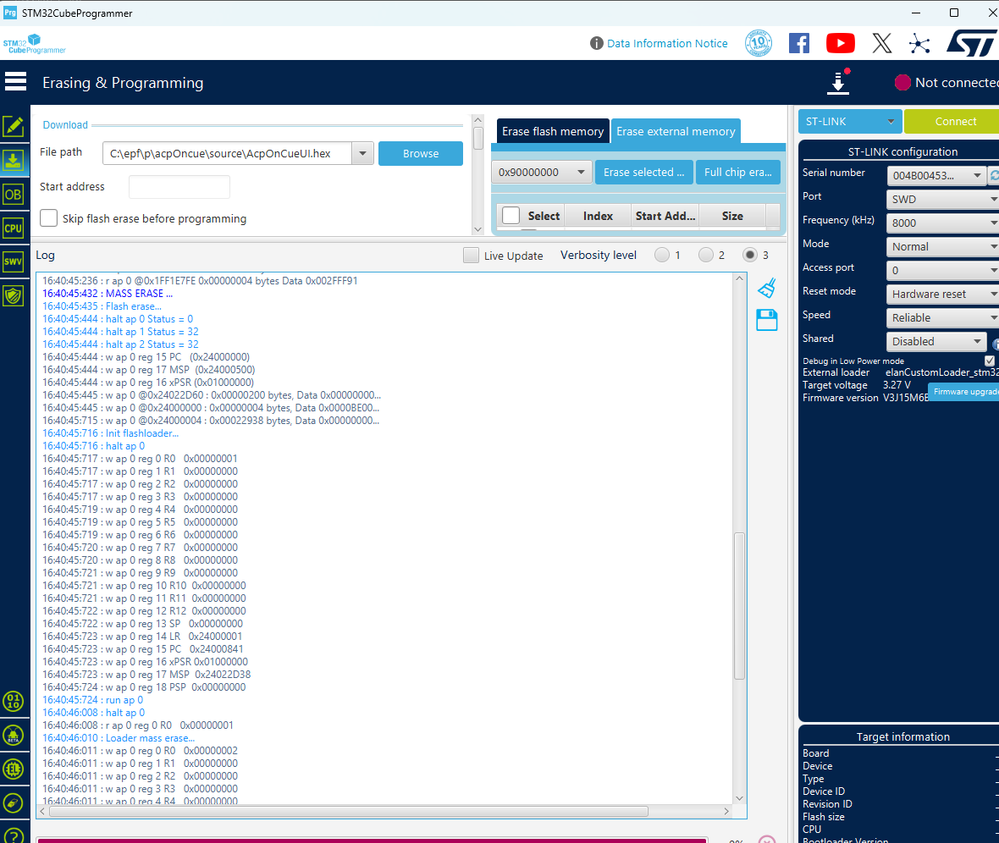Click the 10 years anniversary badge
Screen dimensions: 999x843
point(758,43)
